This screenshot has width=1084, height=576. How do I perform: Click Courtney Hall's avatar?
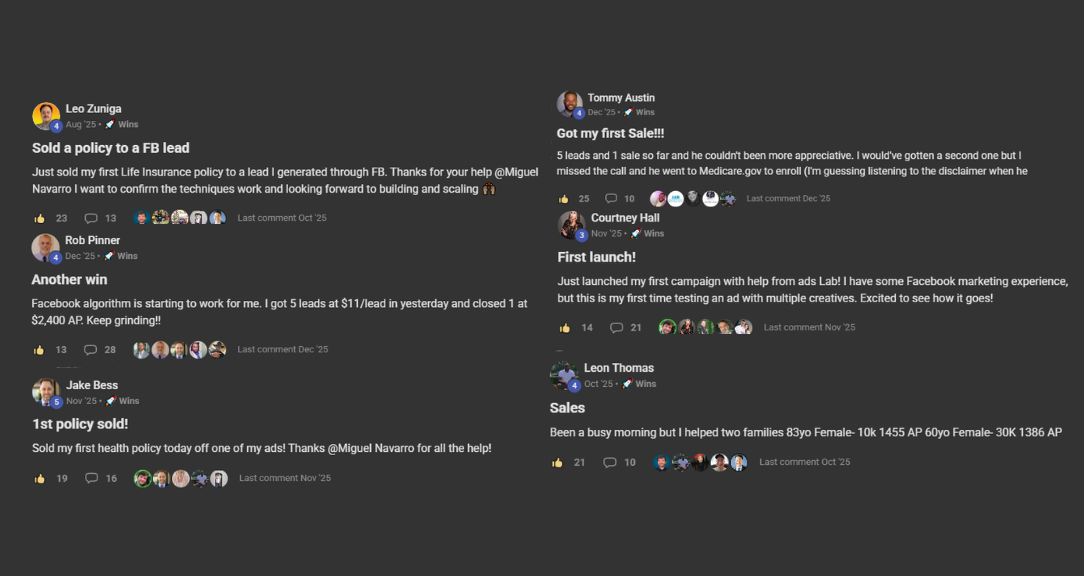(572, 225)
